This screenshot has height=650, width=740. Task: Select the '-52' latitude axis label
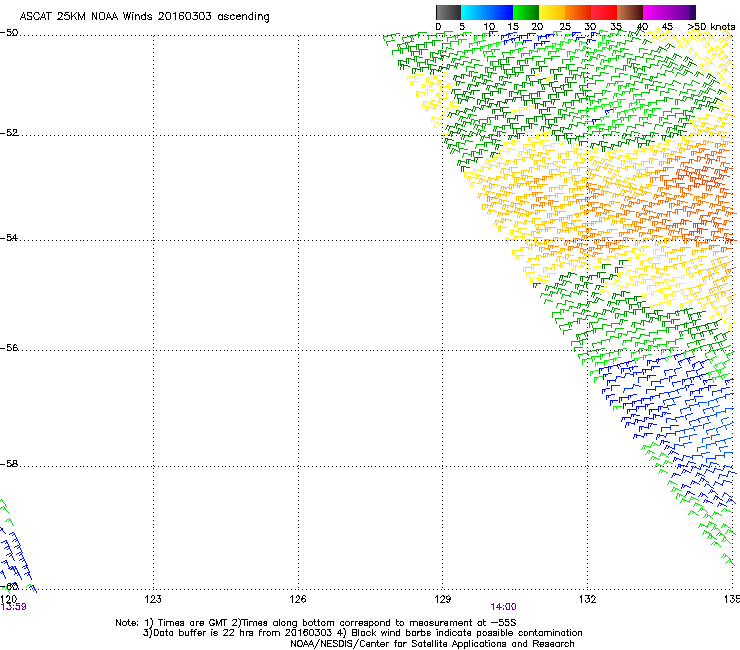(9, 133)
